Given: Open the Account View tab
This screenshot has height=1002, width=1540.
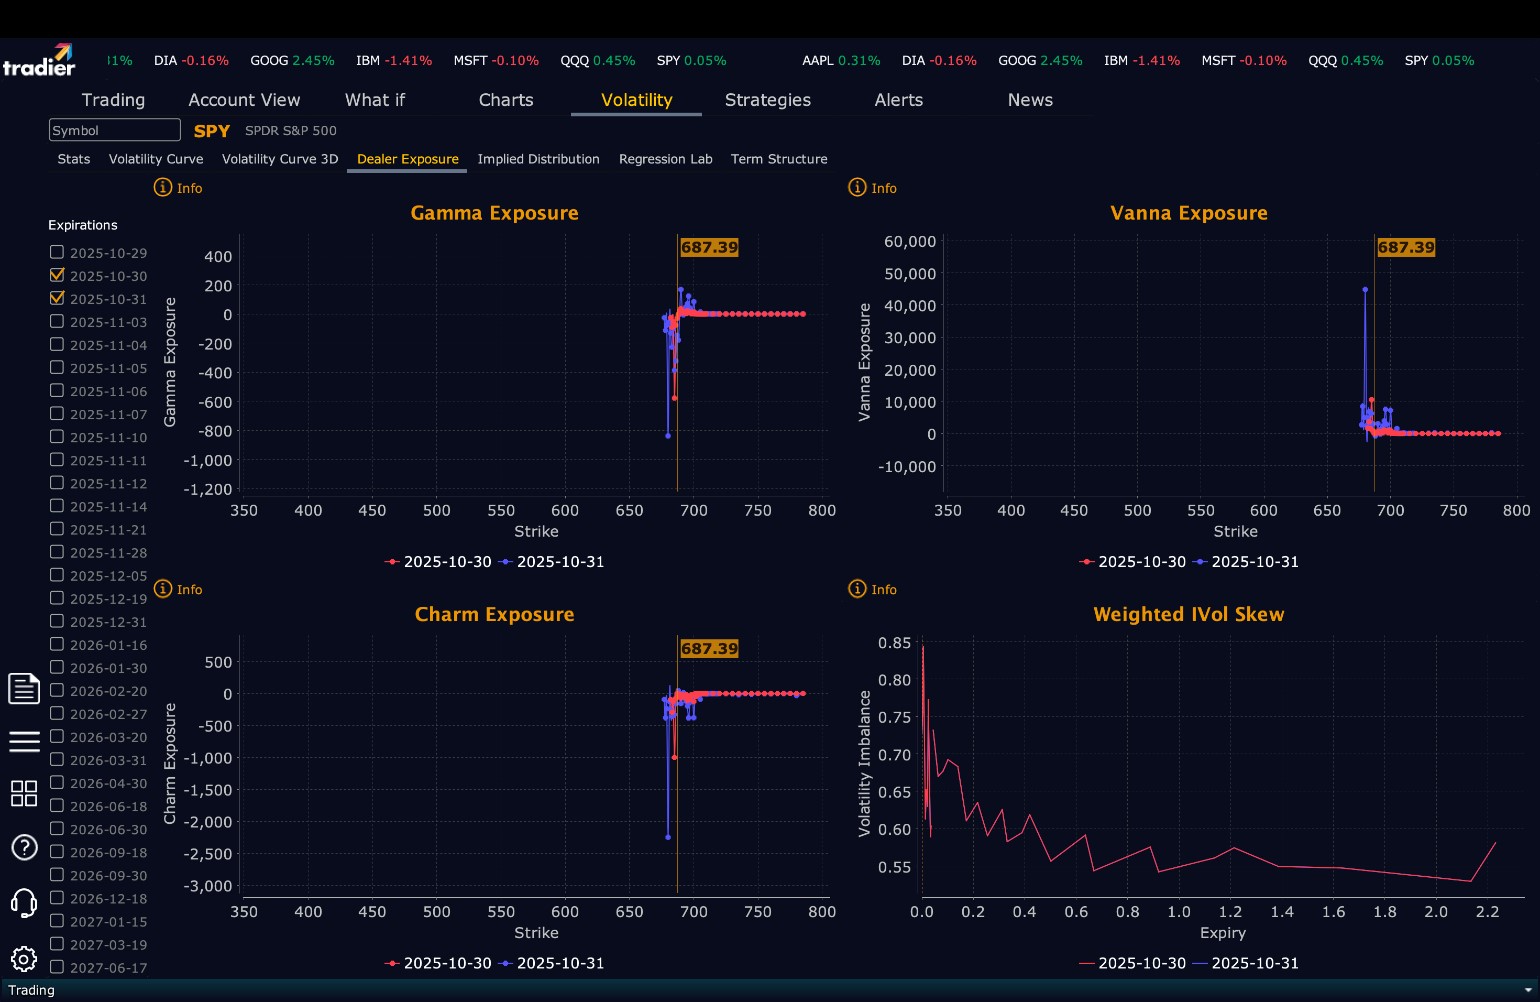Looking at the screenshot, I should click(x=244, y=100).
